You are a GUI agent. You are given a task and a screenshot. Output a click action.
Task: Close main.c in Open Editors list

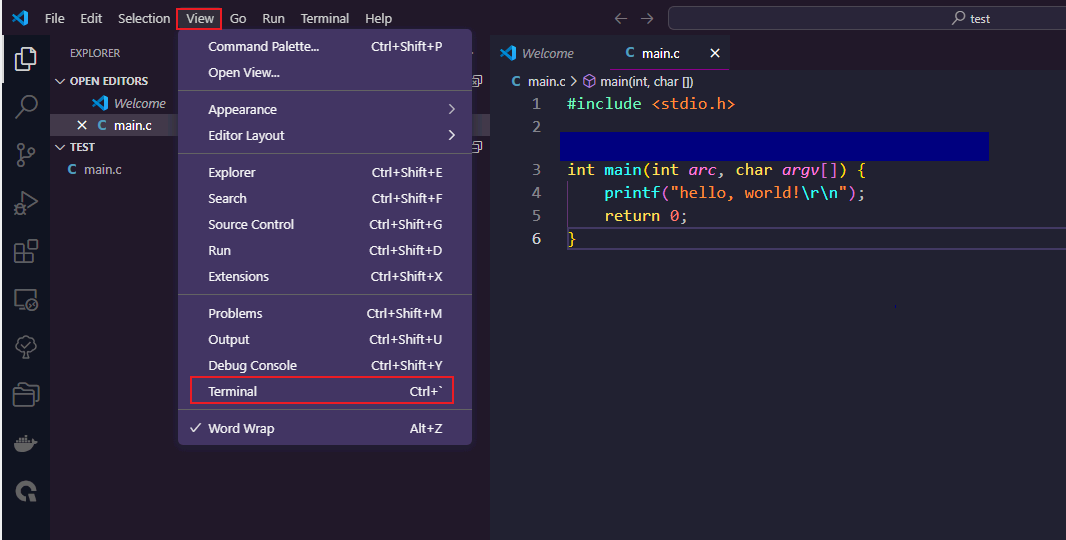[x=82, y=125]
